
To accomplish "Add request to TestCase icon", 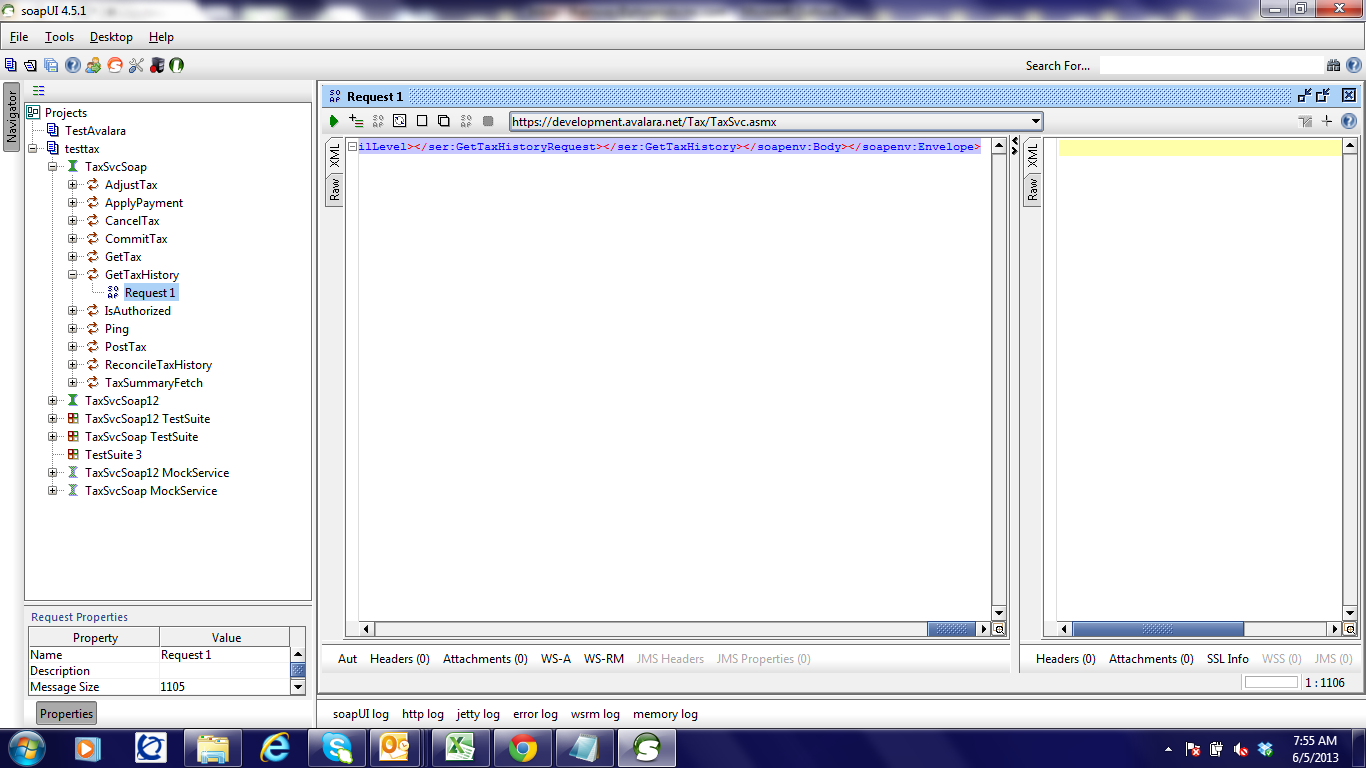I will click(356, 121).
